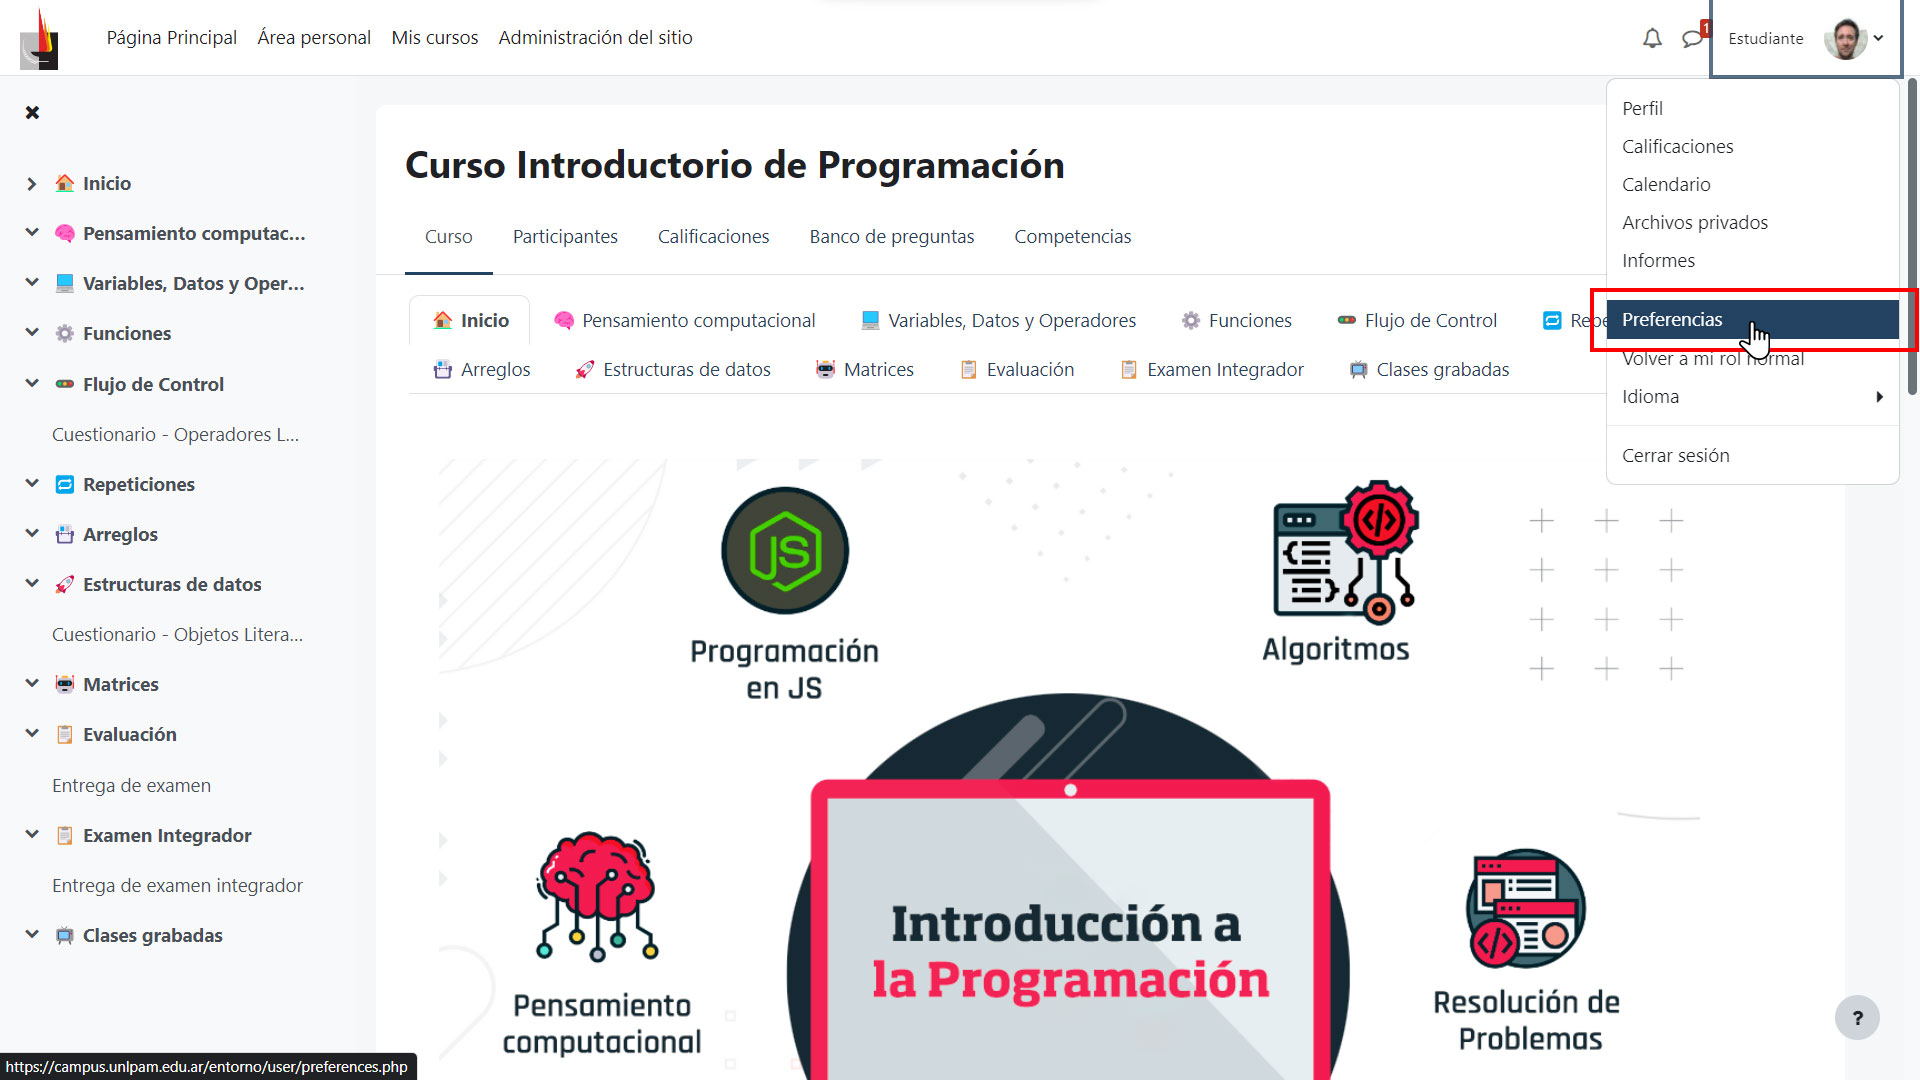Image resolution: width=1920 pixels, height=1080 pixels.
Task: Click the Programación en JS Node logo
Action: coord(785,550)
